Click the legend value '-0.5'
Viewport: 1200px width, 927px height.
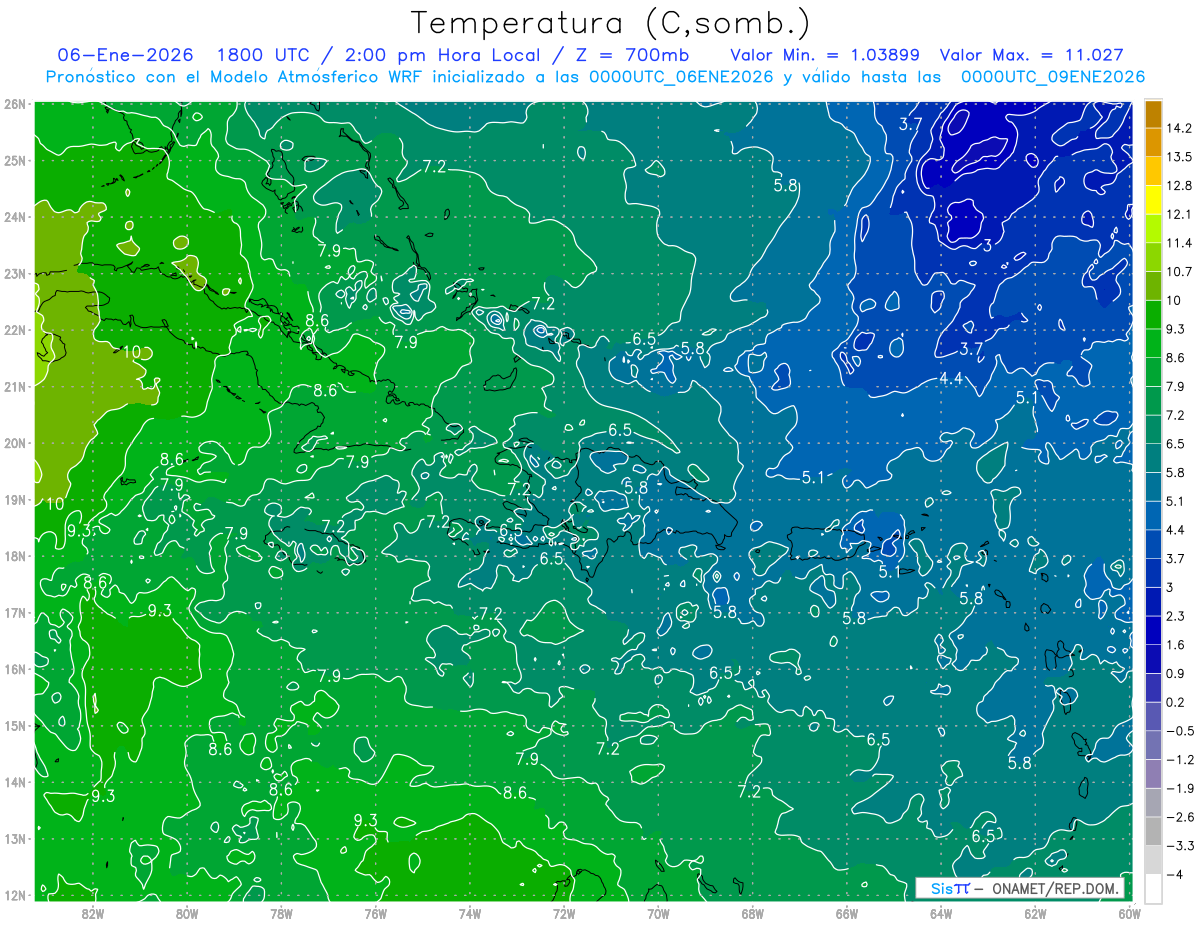[1179, 731]
